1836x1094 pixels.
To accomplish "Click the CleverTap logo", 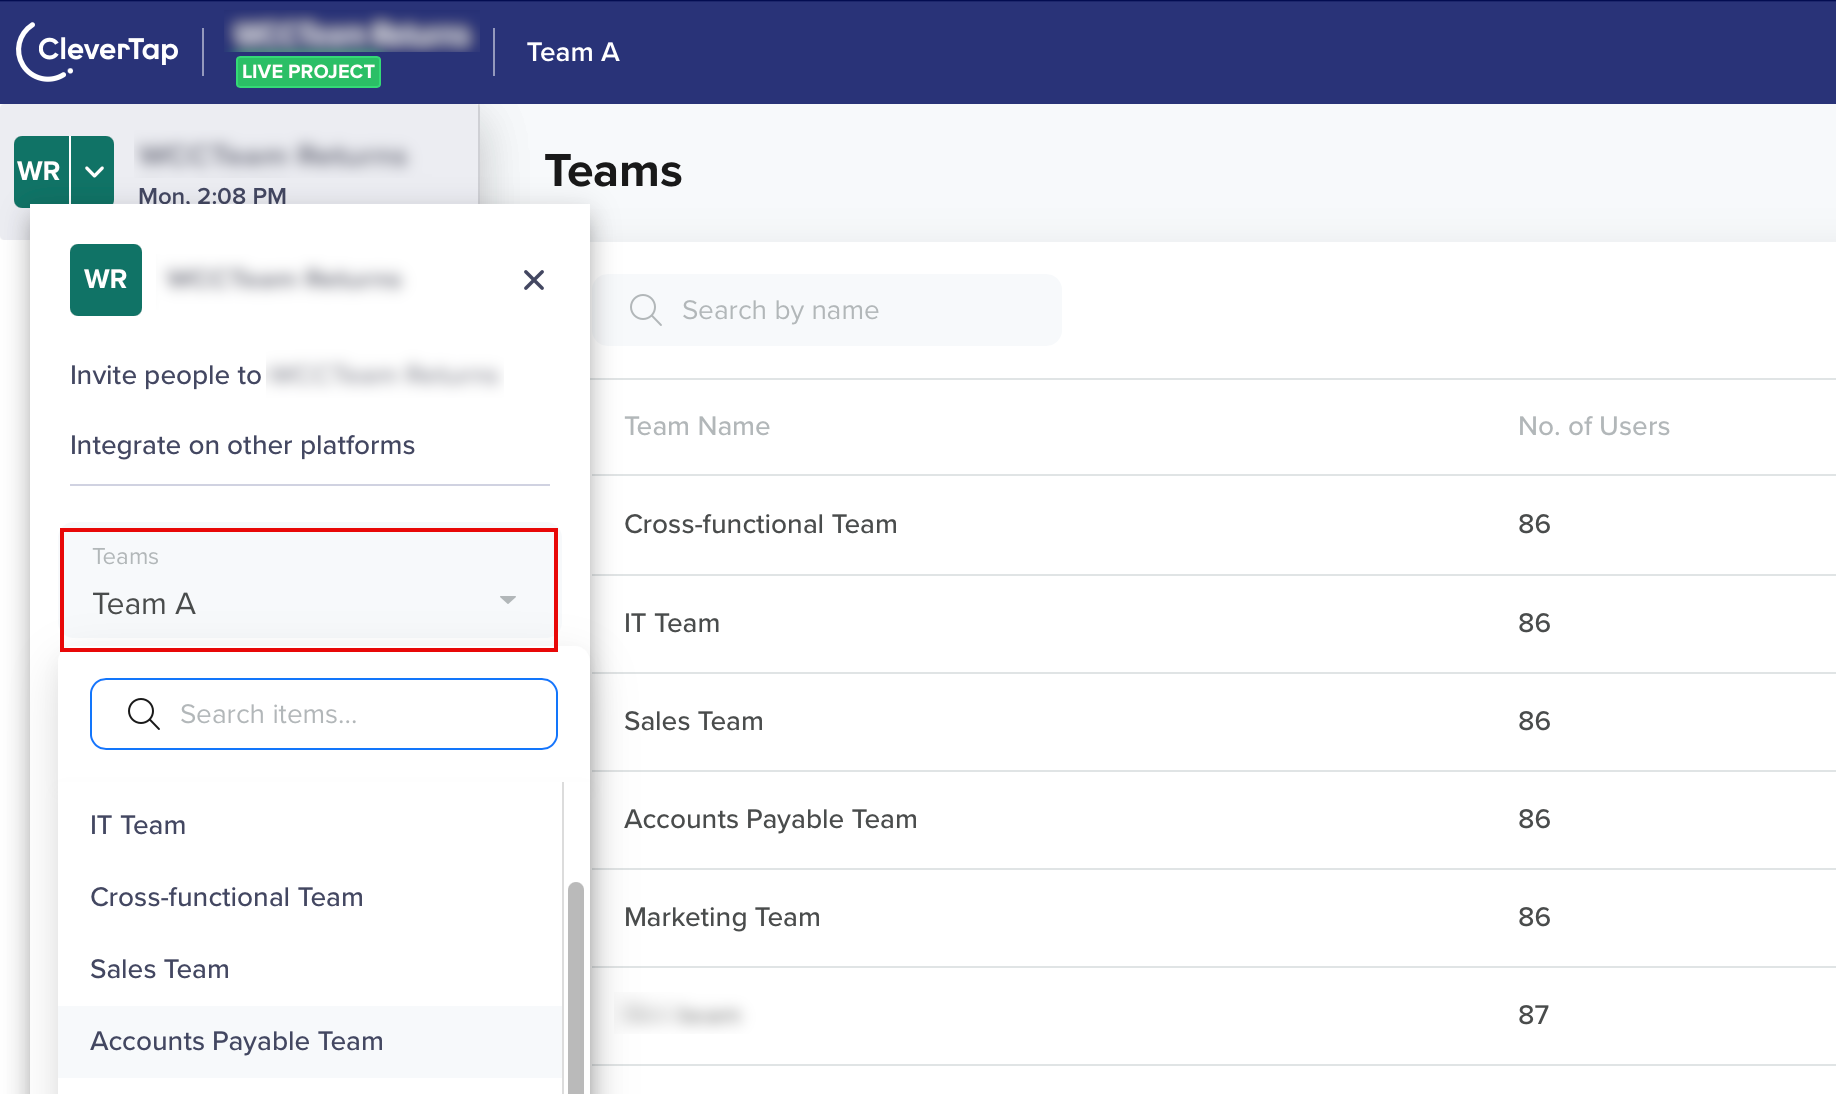I will (97, 51).
